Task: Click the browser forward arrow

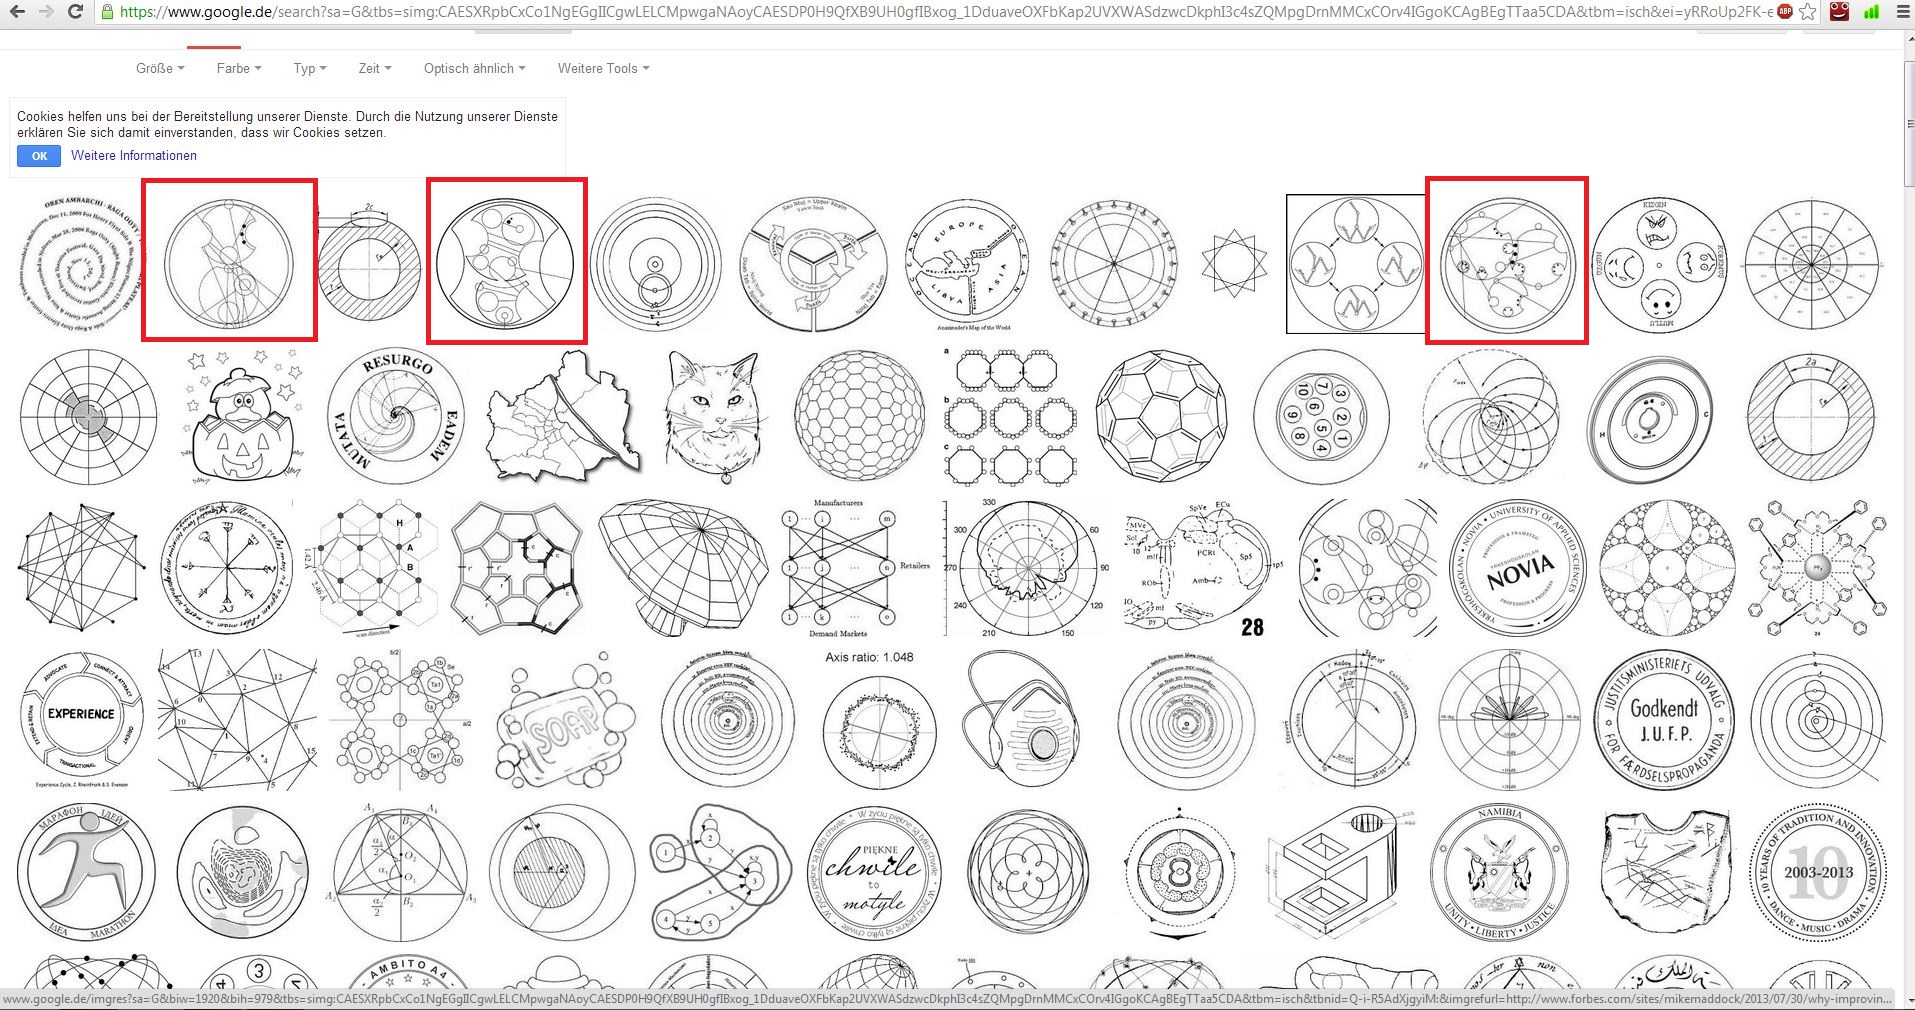Action: click(46, 12)
